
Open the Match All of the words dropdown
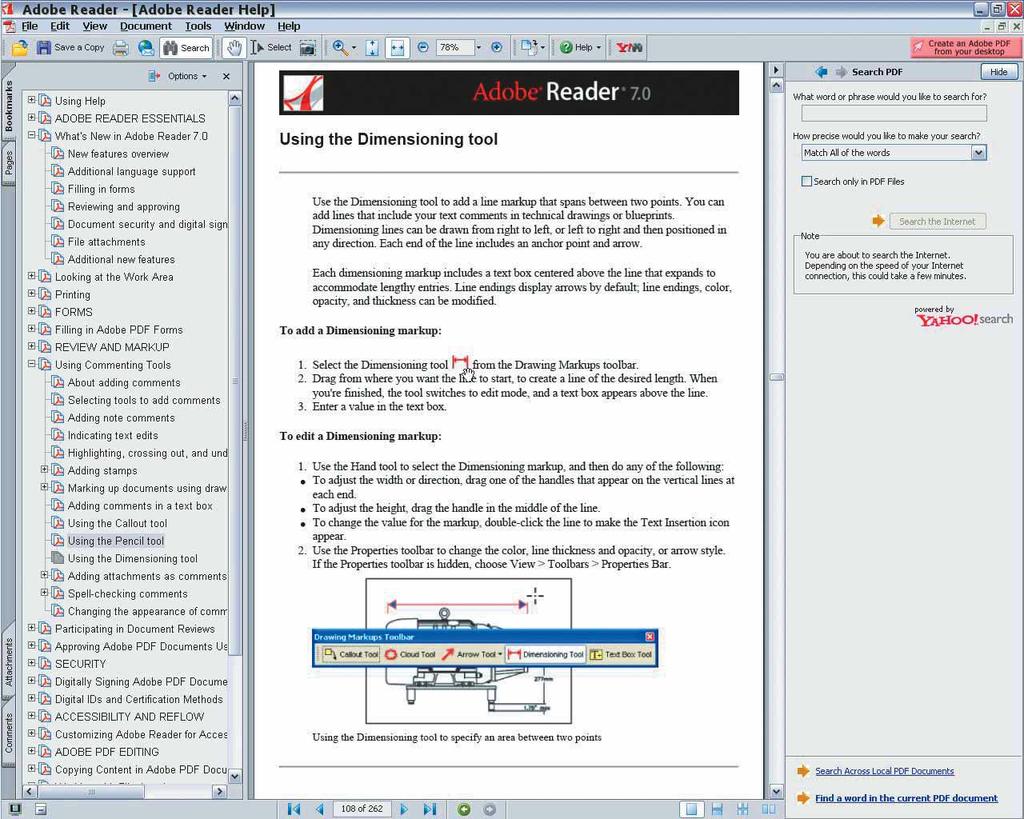click(x=894, y=152)
